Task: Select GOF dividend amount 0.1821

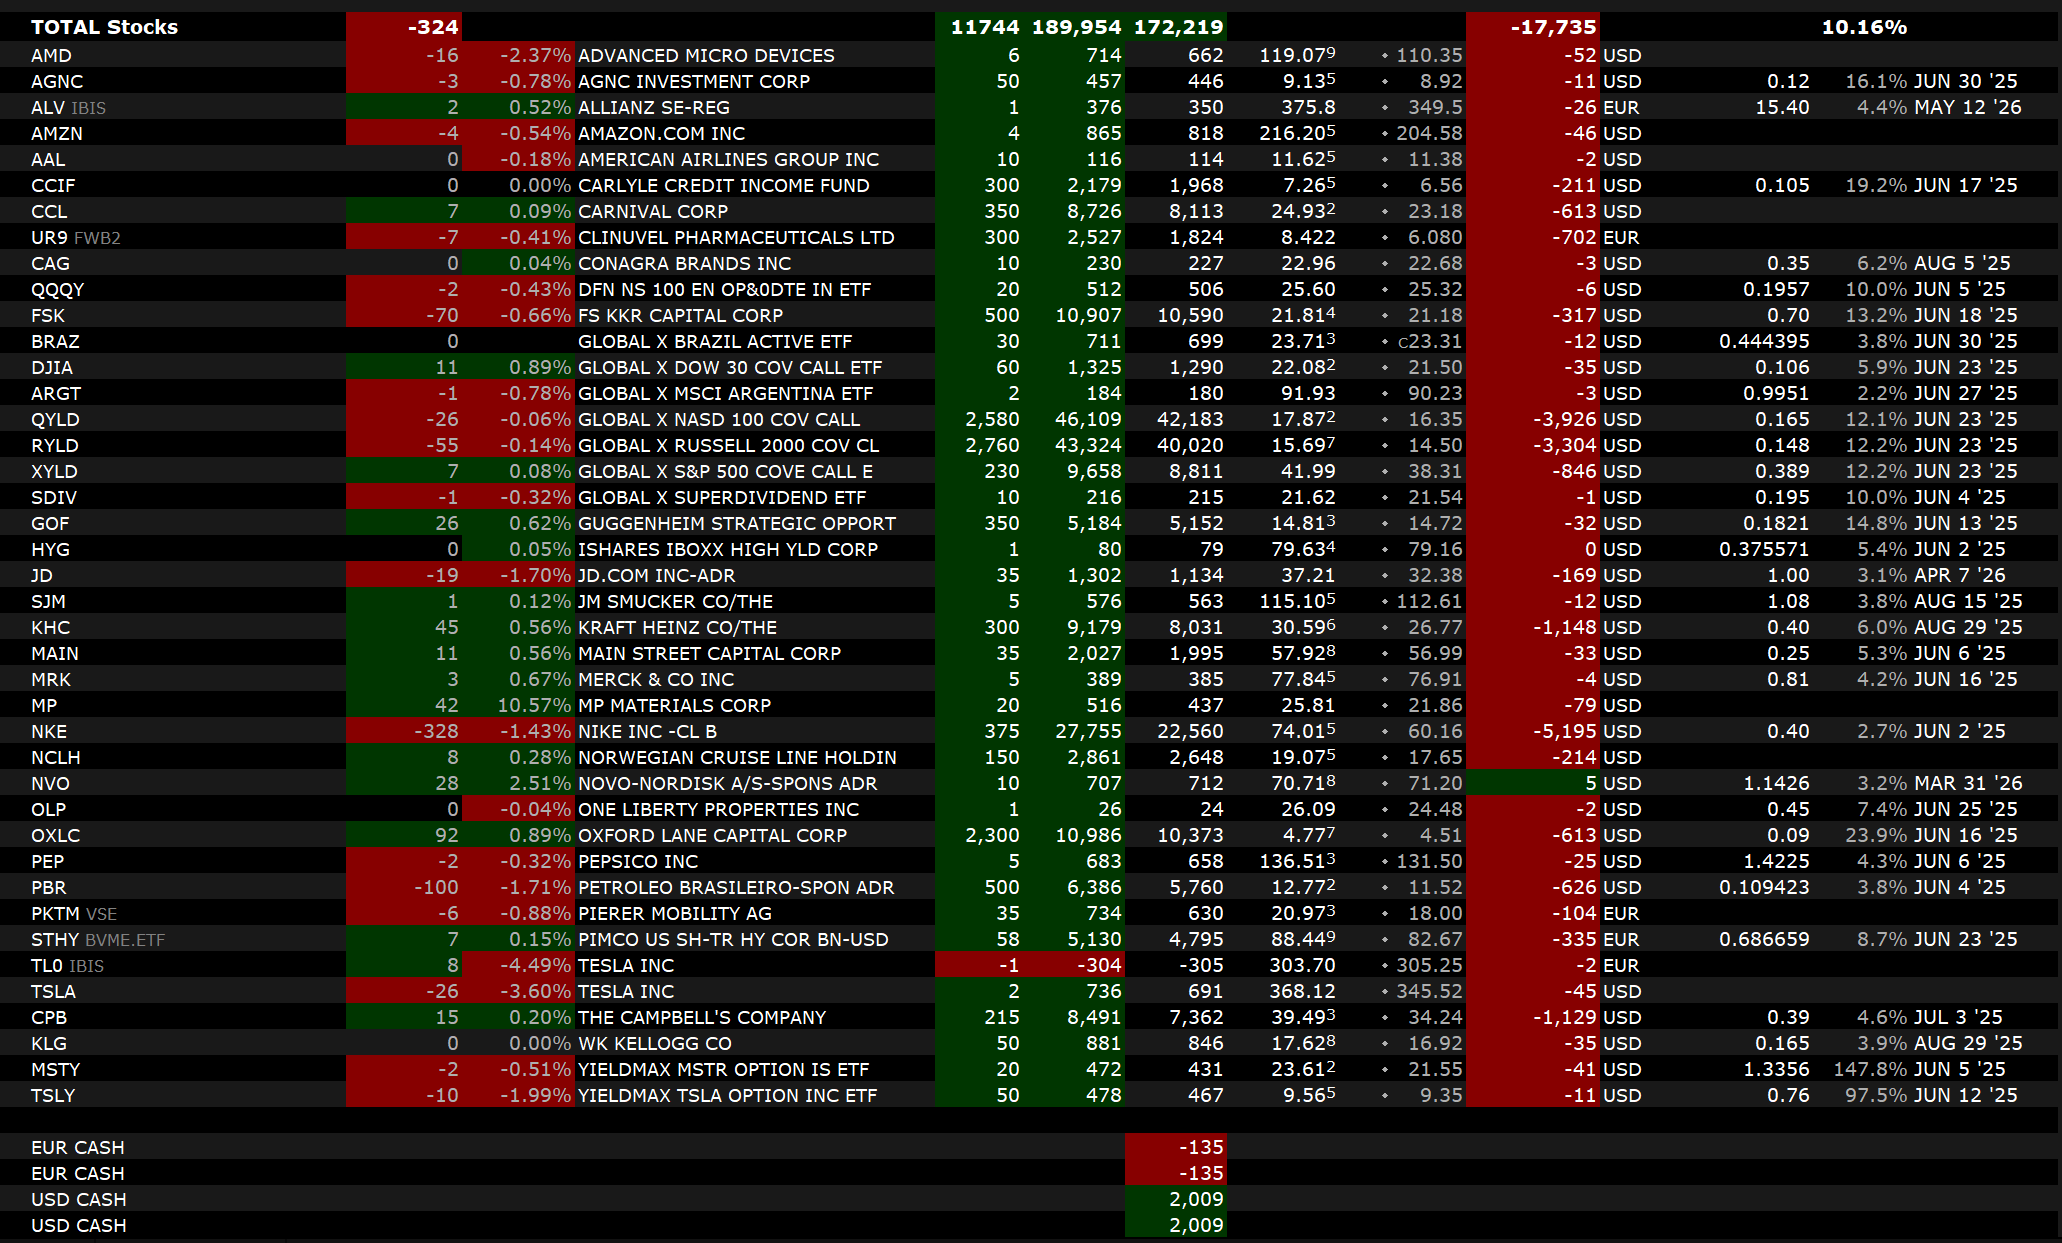Action: click(x=1776, y=523)
